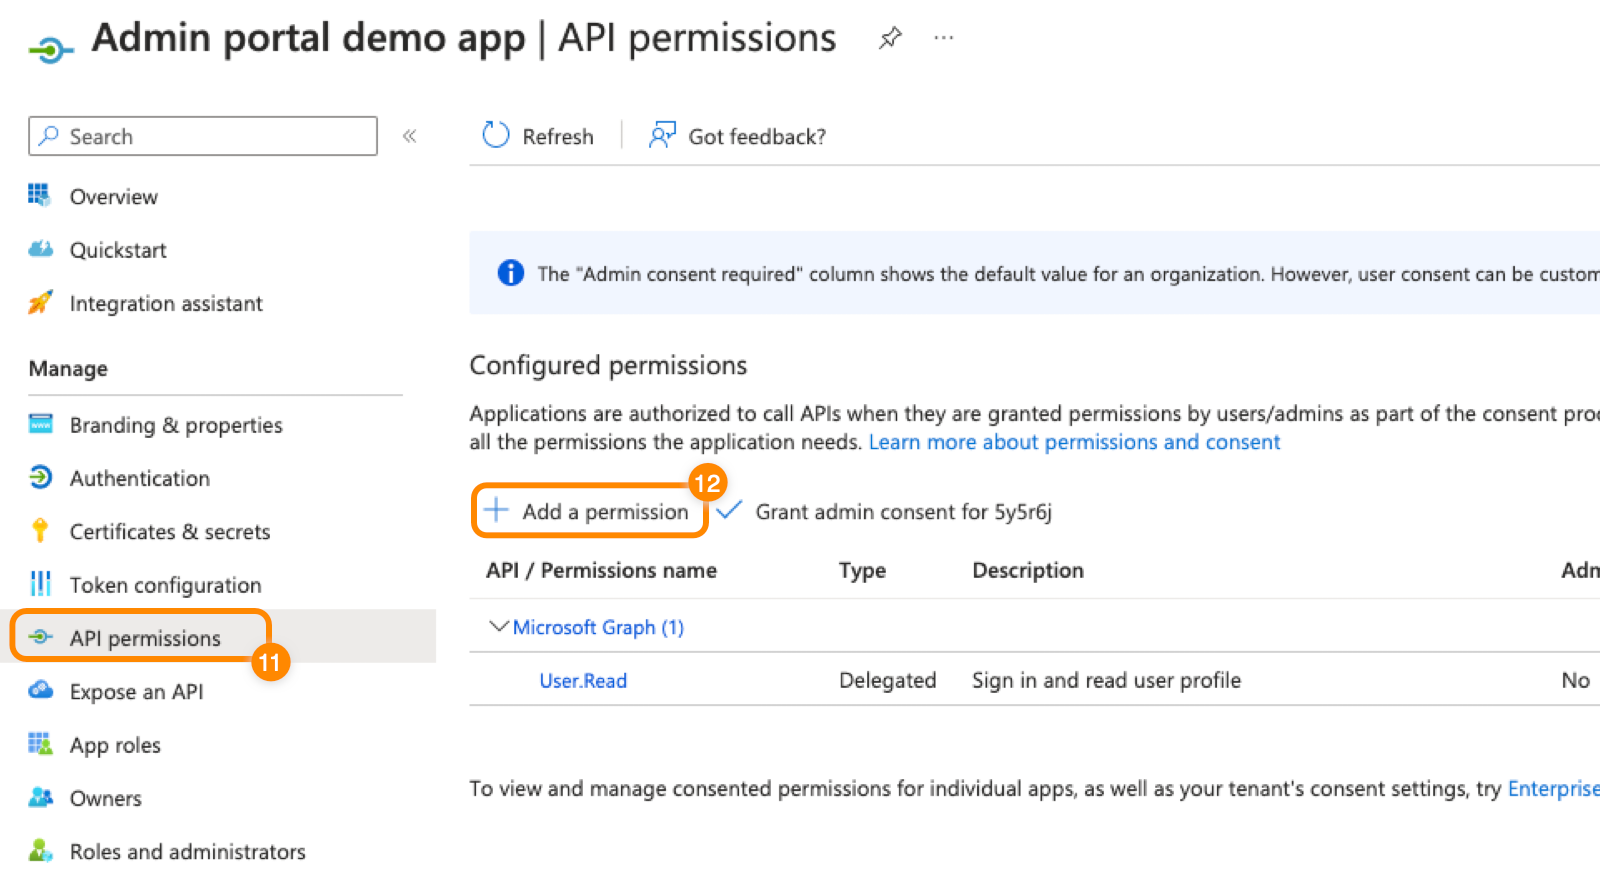
Task: Click the pin icon beside the page title
Action: 890,38
